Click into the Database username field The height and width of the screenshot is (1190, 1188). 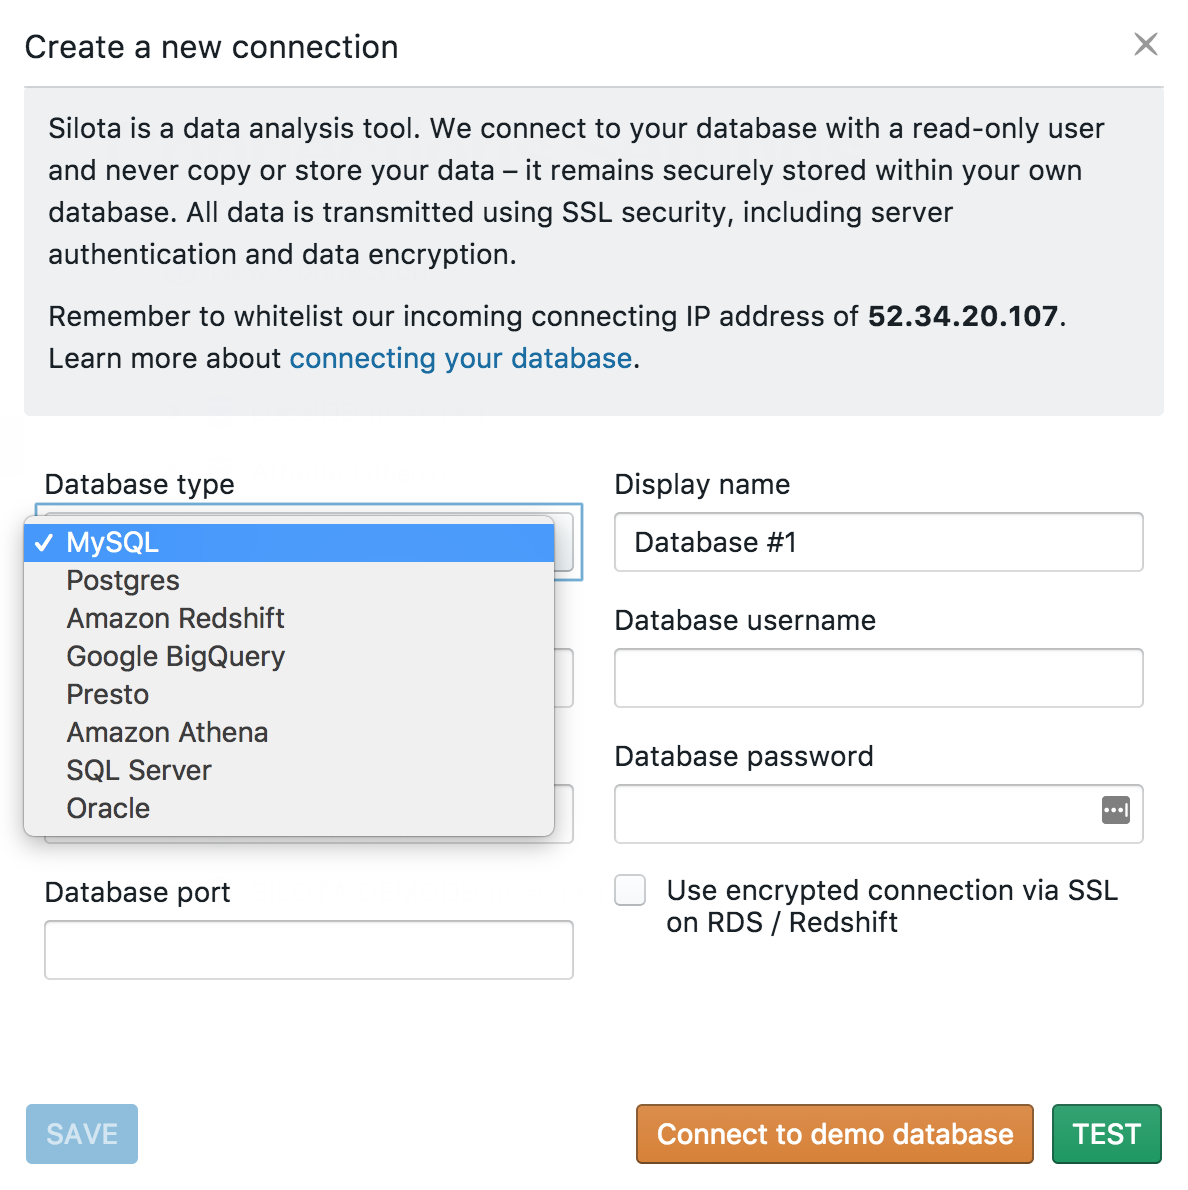(878, 678)
